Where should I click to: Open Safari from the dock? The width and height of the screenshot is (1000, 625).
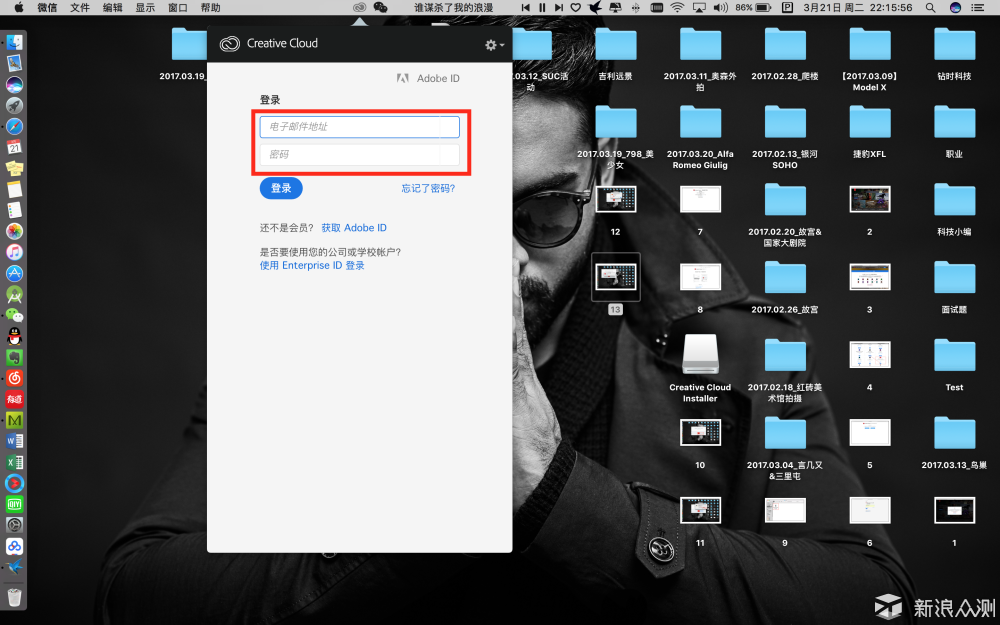point(14,126)
